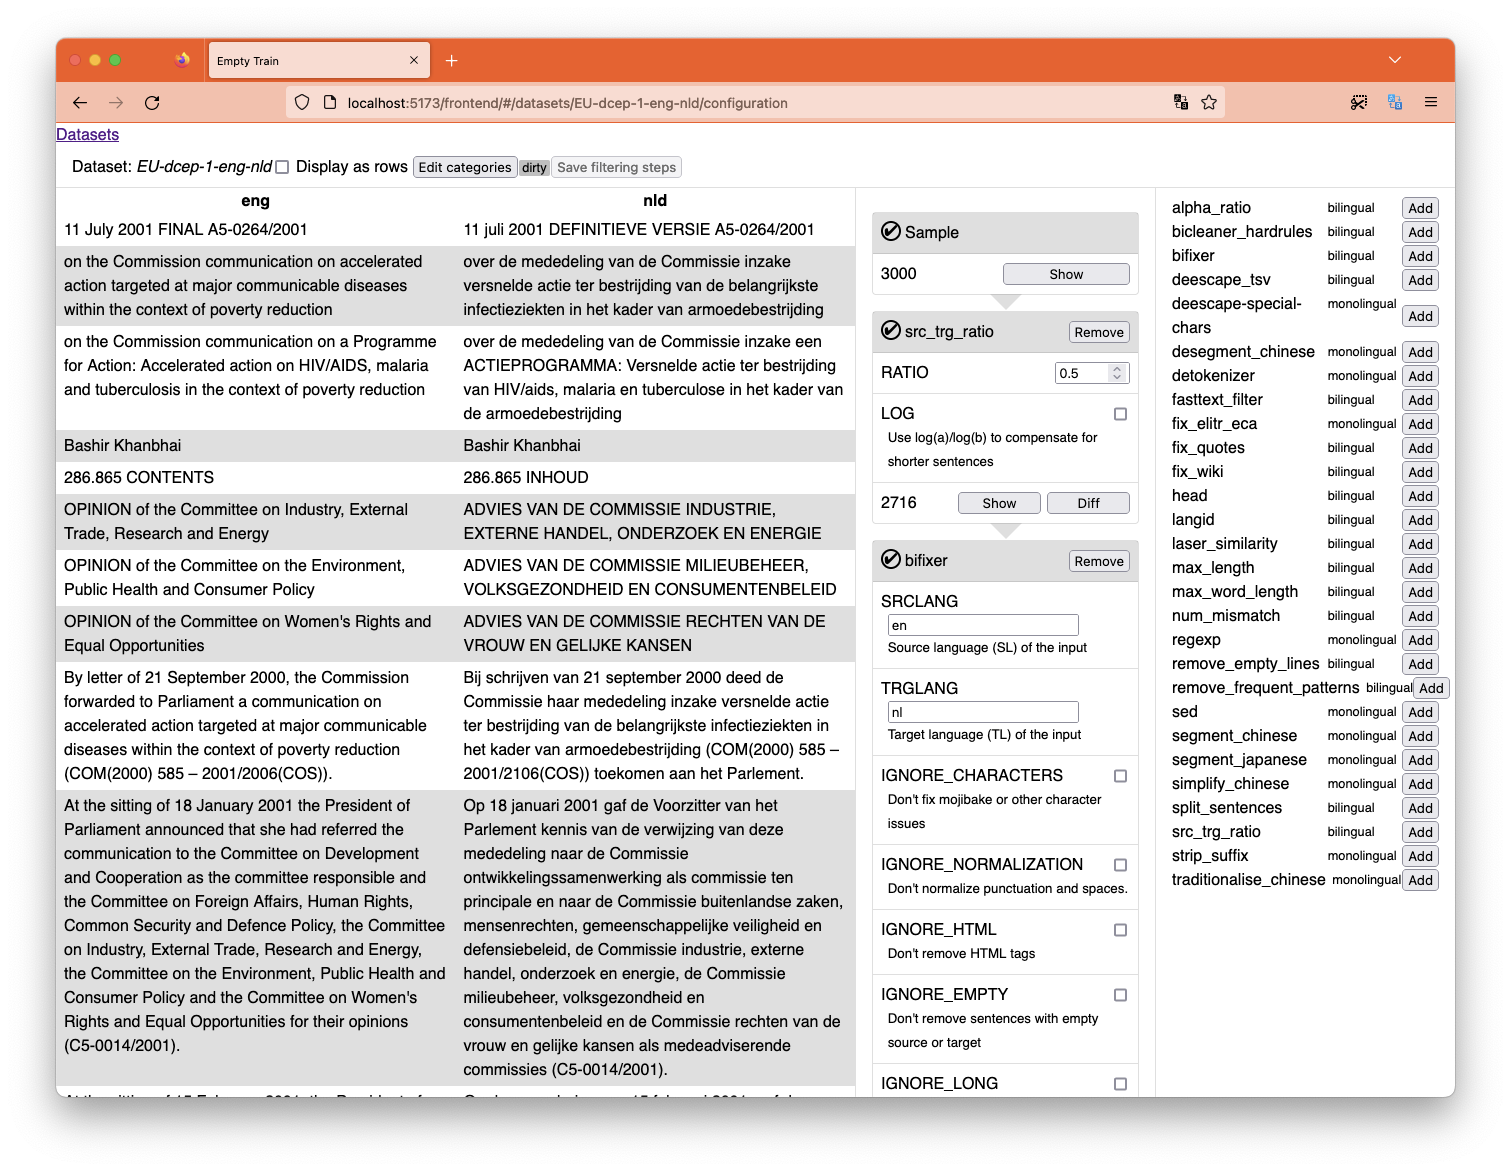Enable the LOG checkbox

coord(1120,414)
